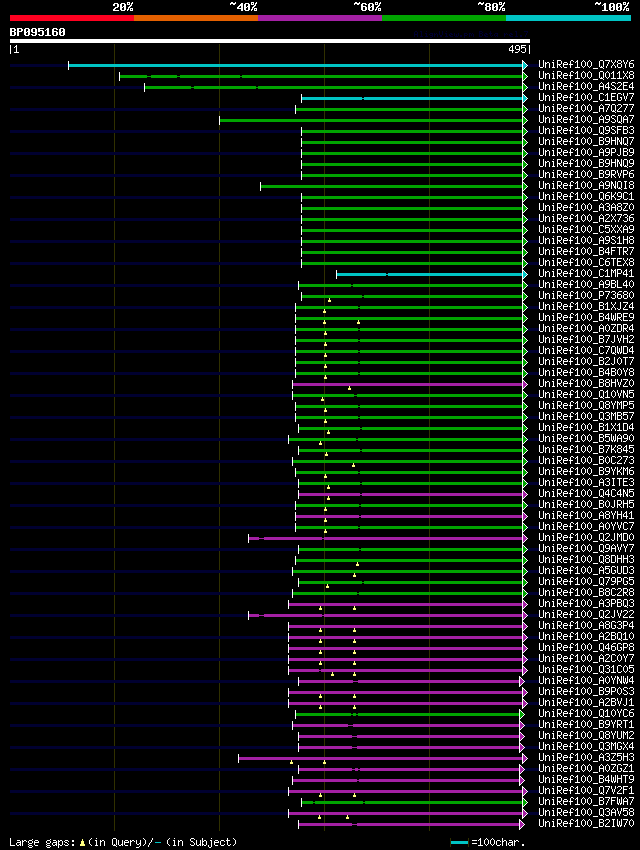Click the UniRef100_B7JVH2 hit label
This screenshot has height=850, width=640.
pos(586,339)
